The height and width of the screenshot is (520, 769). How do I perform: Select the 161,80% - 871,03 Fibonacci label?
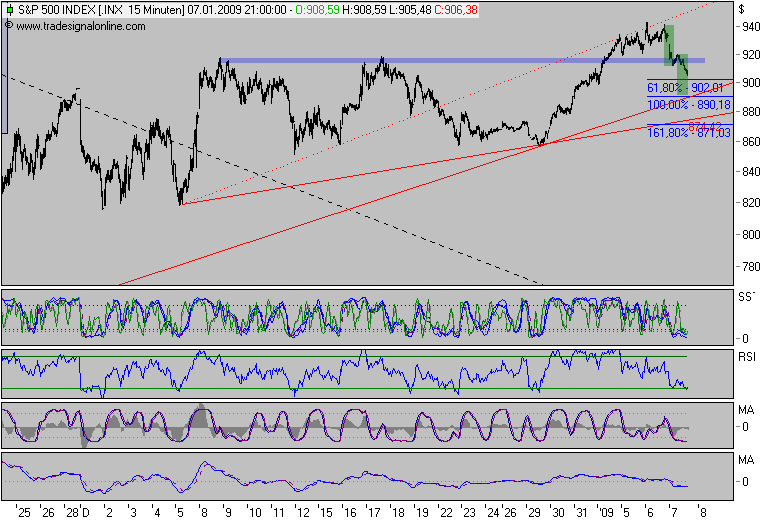689,133
